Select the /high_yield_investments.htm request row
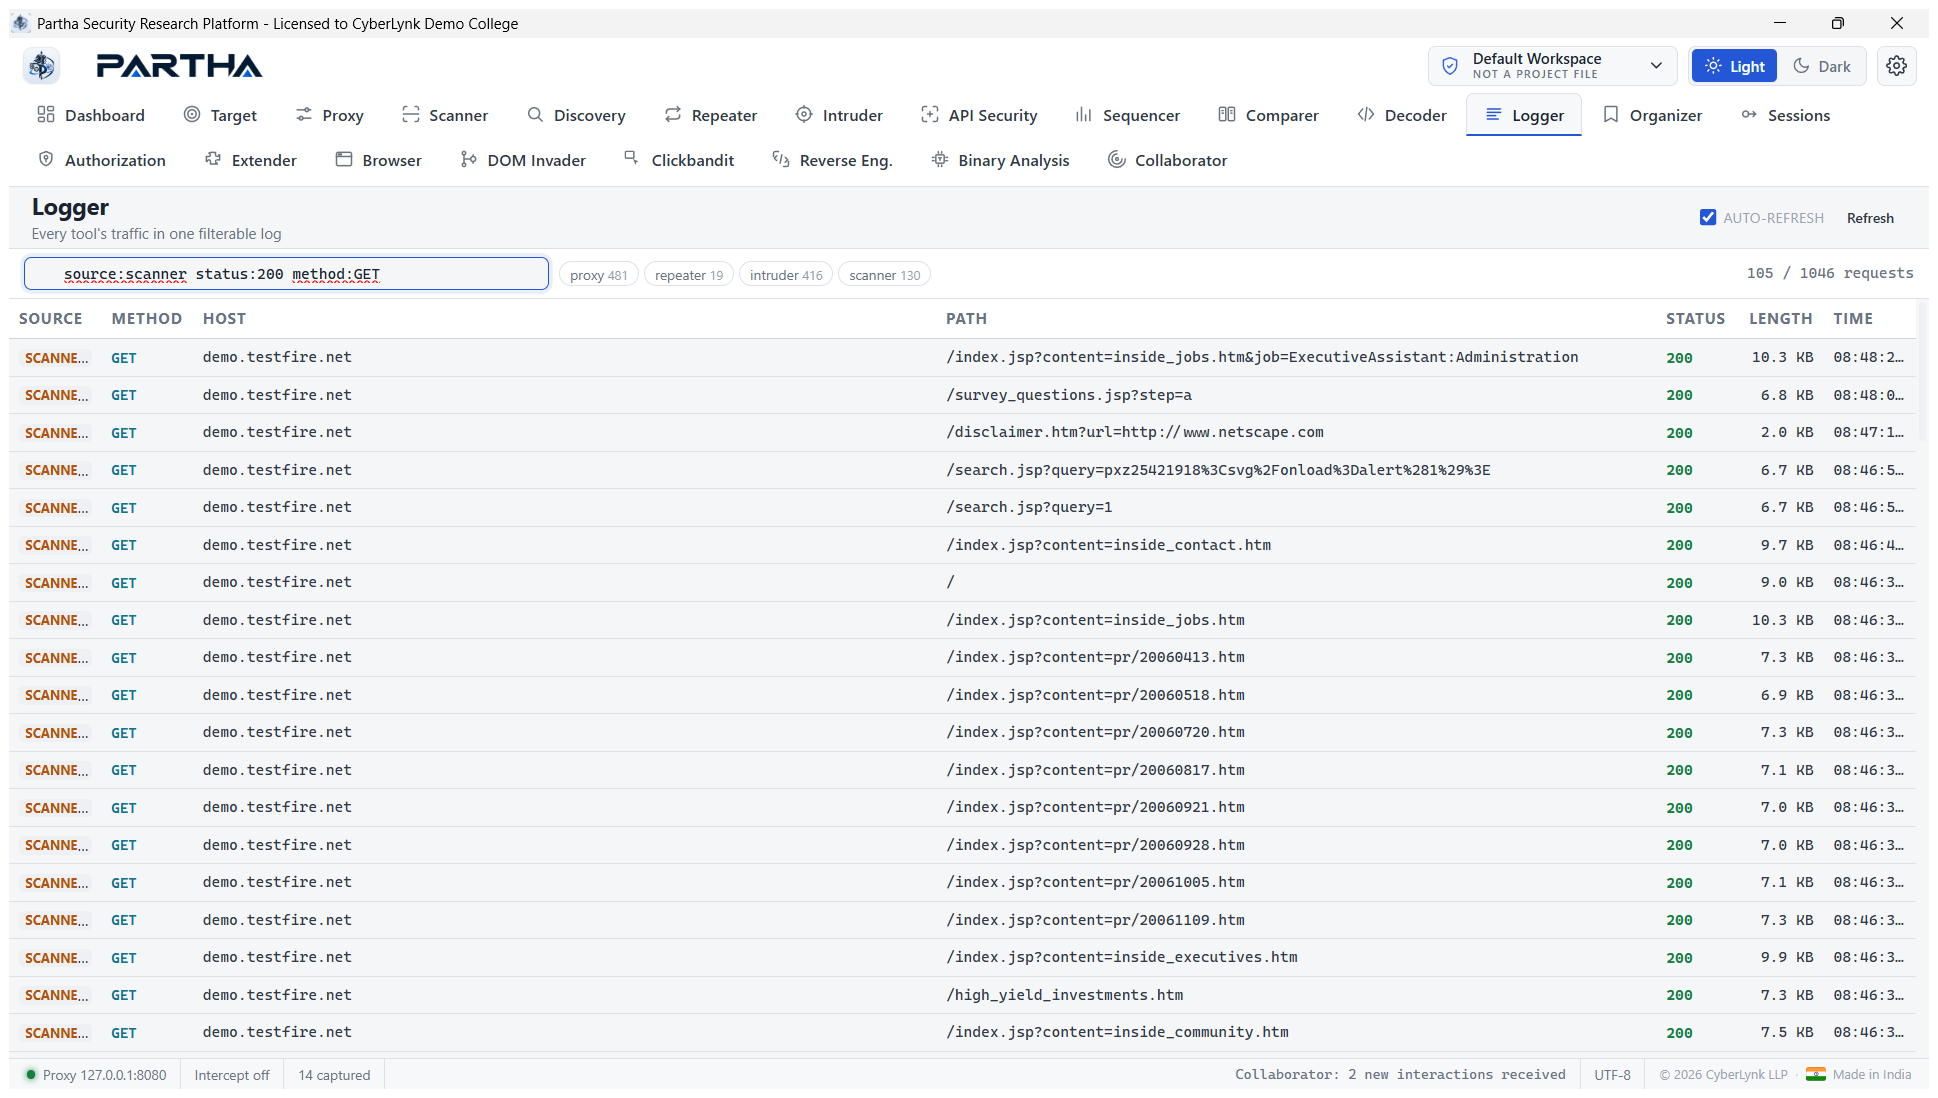Viewport: 1938px width, 1098px height. [964, 995]
